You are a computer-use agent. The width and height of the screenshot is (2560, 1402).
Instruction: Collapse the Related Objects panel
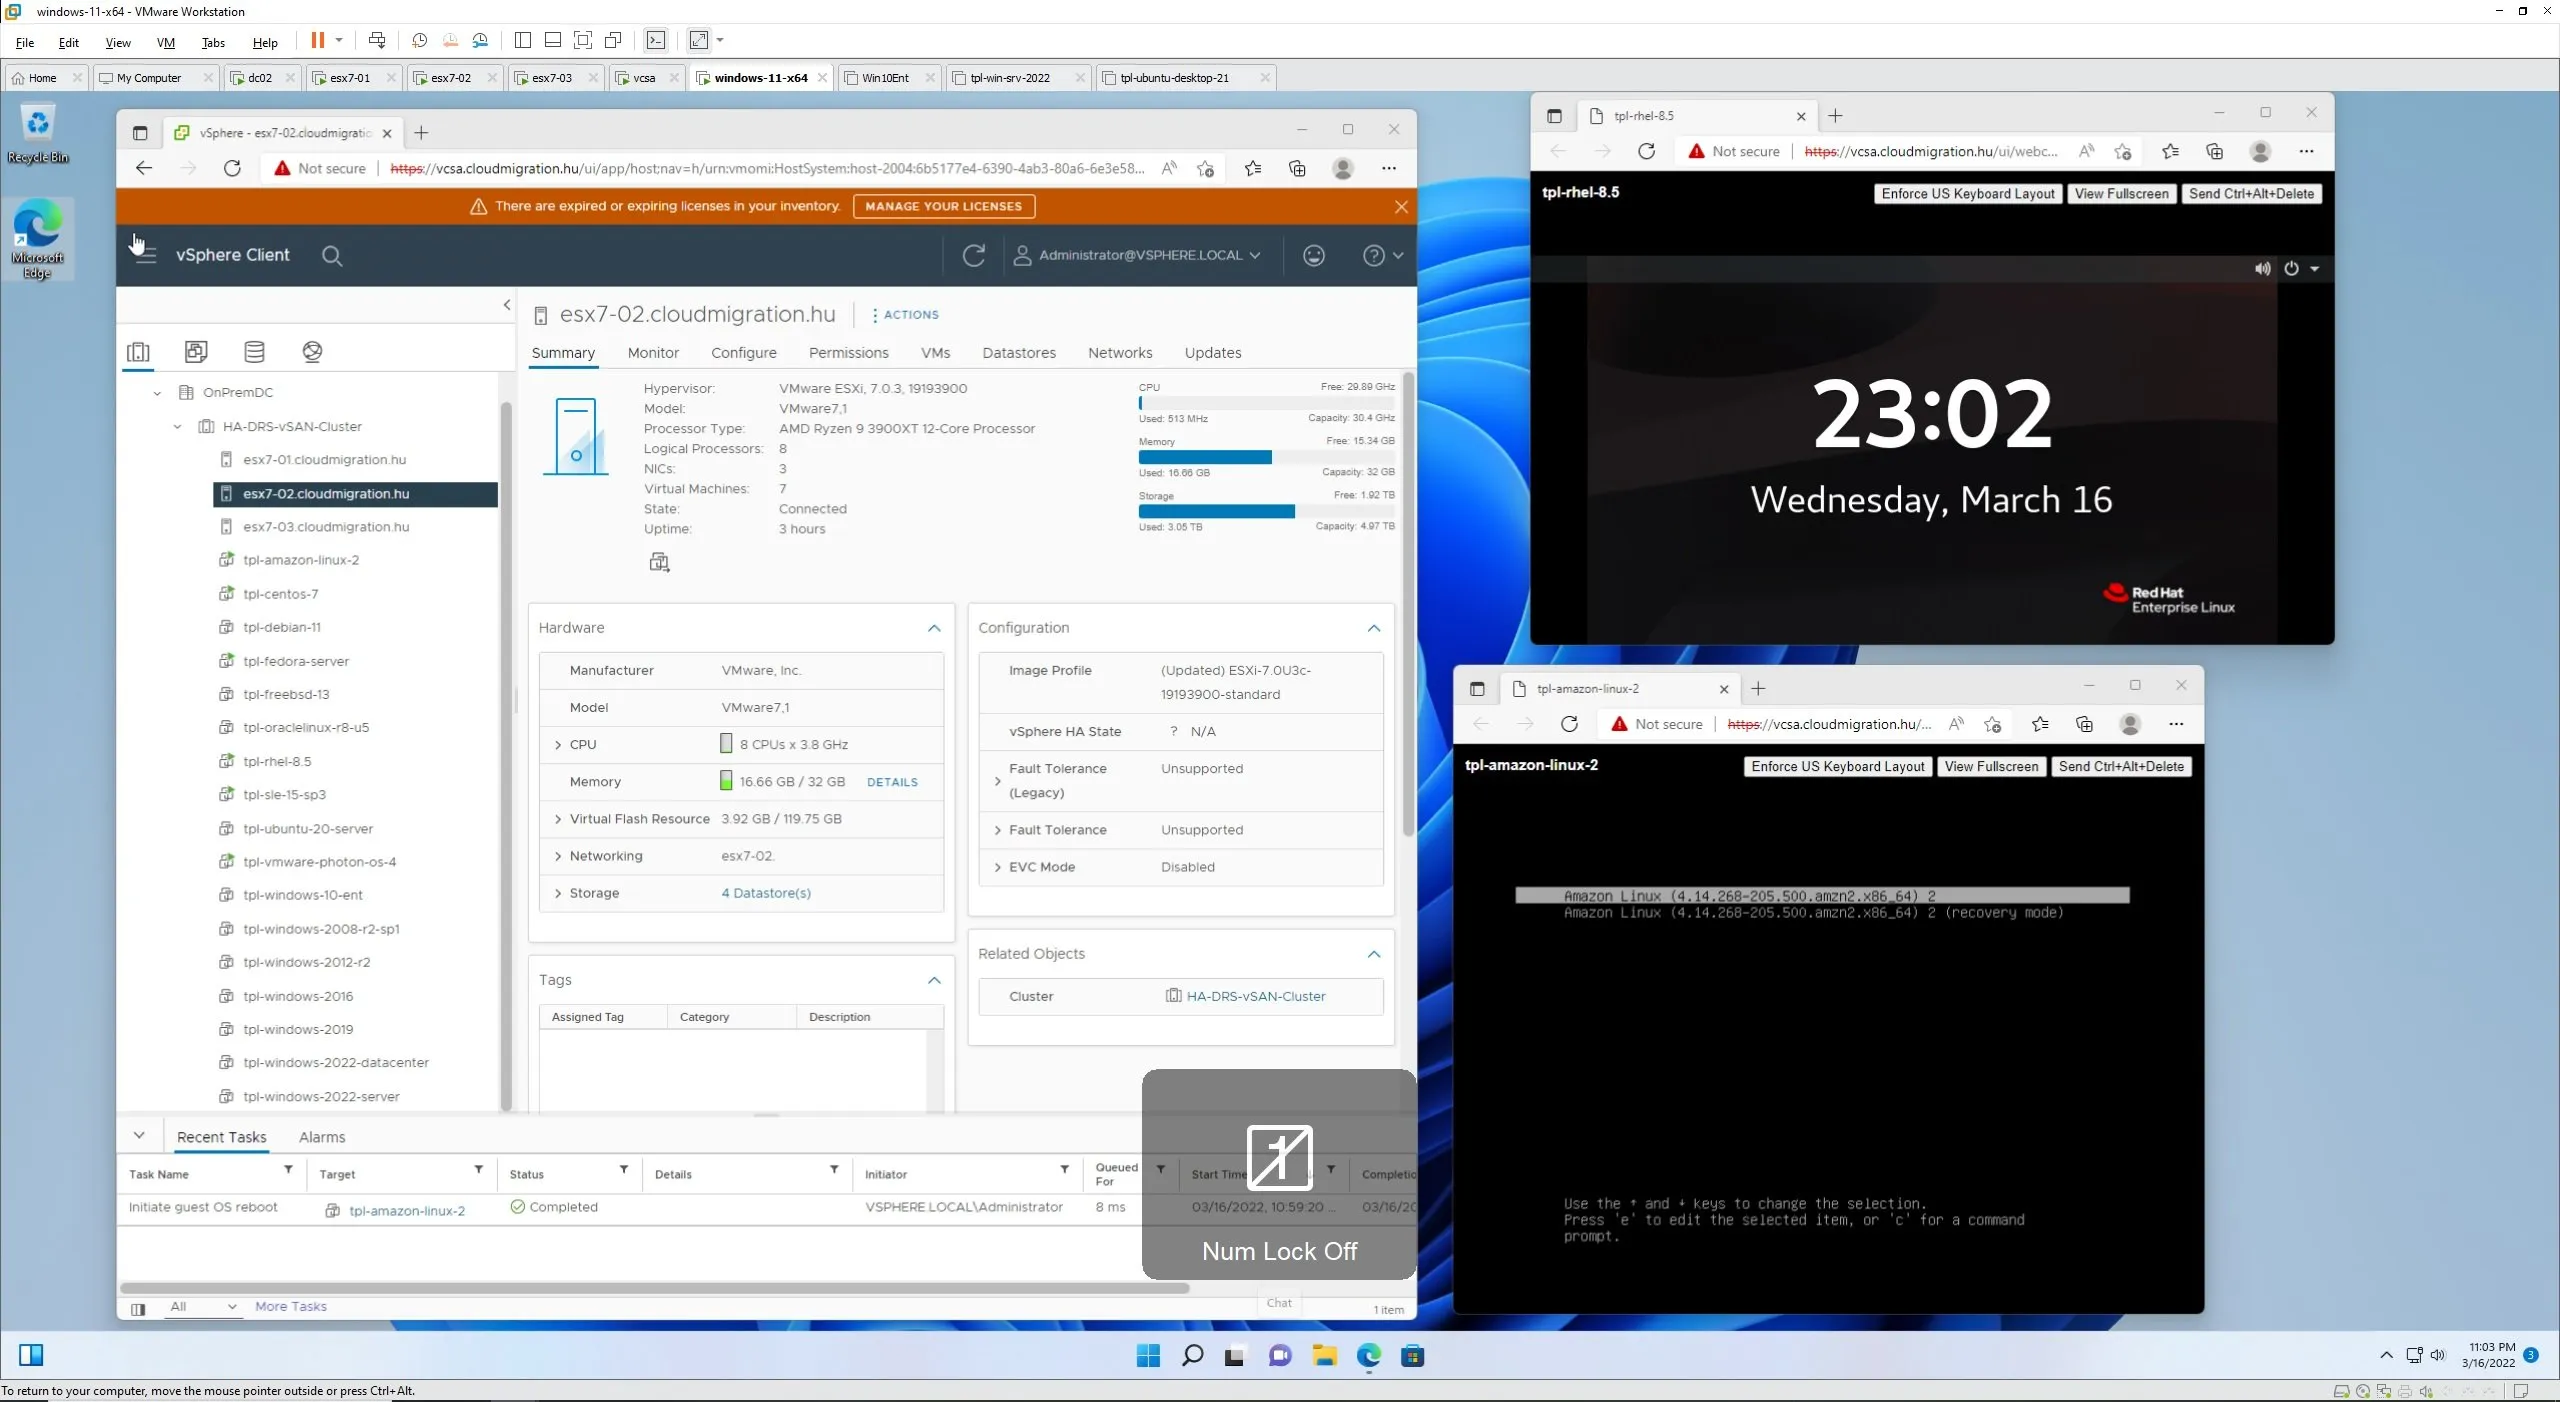[x=1374, y=954]
